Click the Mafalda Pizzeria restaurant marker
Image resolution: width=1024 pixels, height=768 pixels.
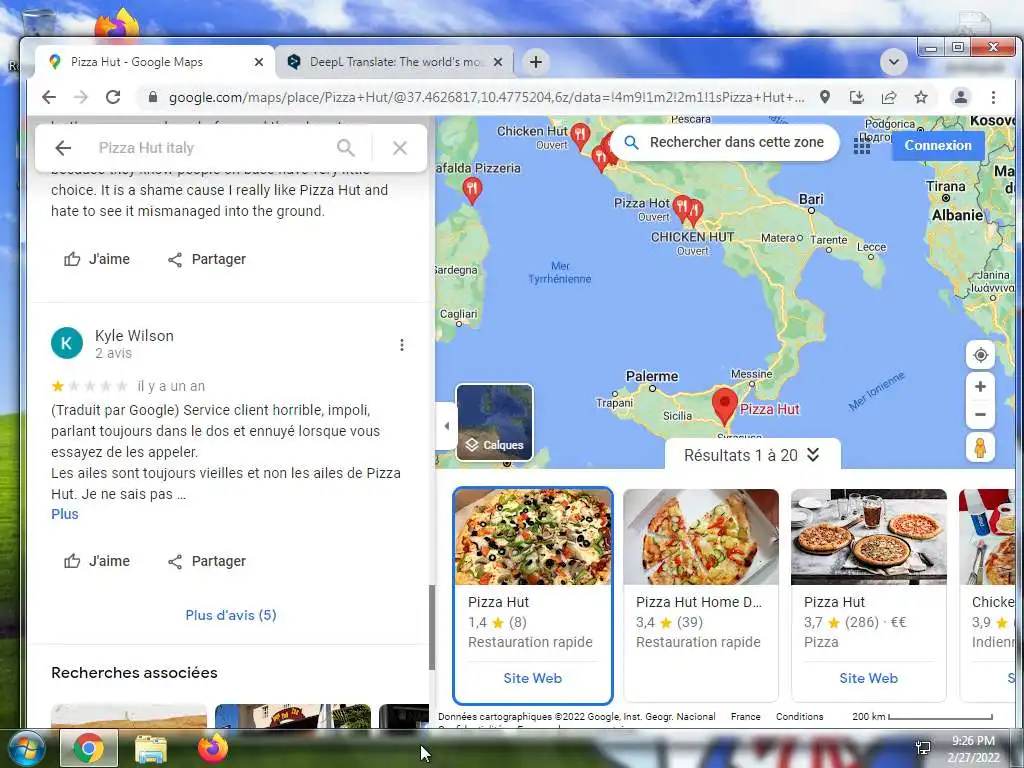(x=472, y=190)
